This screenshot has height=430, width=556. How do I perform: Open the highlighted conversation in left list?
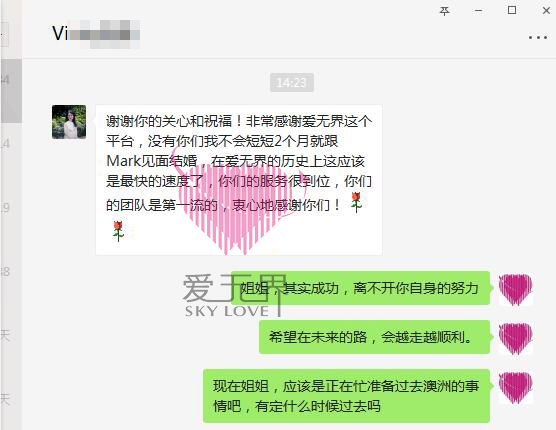11,91
